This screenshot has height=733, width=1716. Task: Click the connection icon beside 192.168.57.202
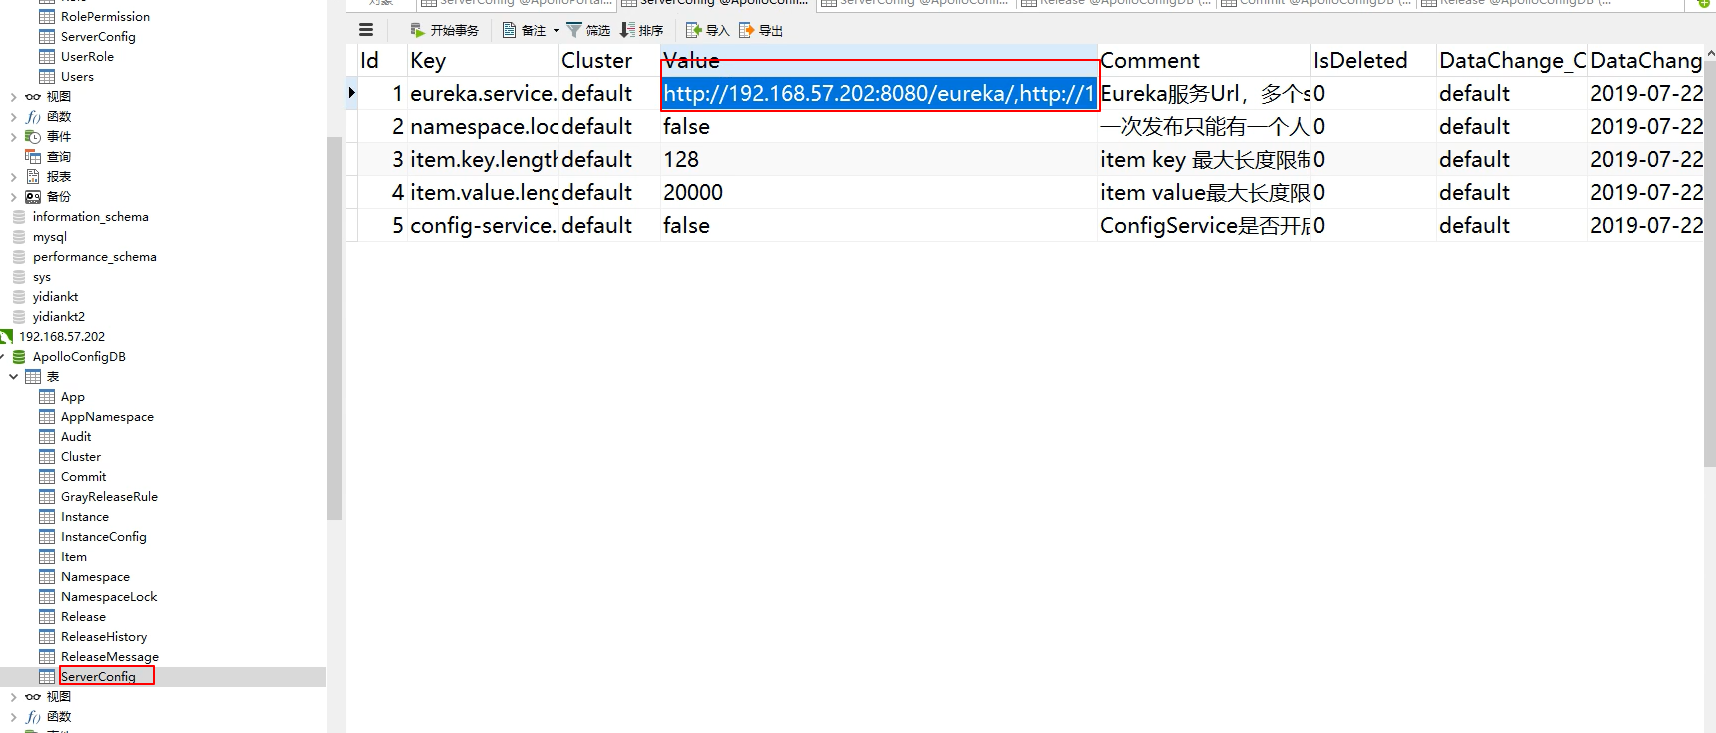[7, 336]
